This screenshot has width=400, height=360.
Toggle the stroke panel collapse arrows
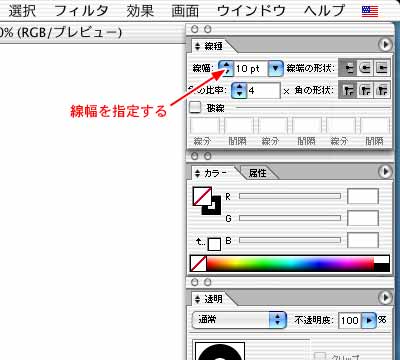point(197,46)
